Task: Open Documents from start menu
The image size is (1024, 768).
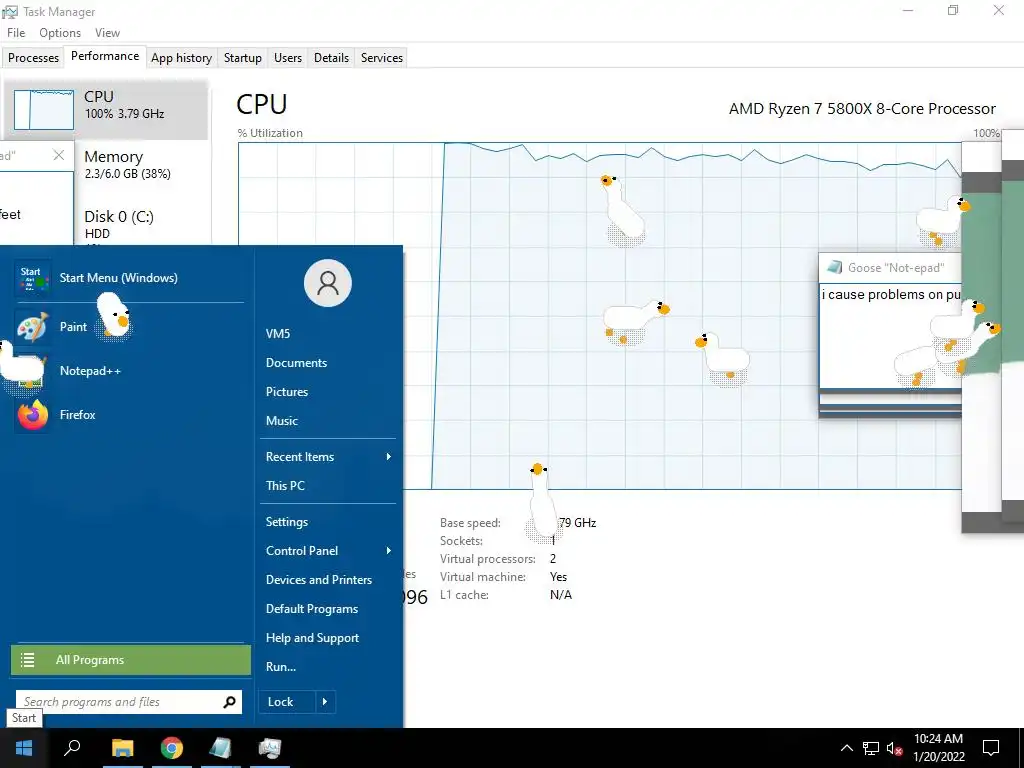Action: click(x=296, y=362)
